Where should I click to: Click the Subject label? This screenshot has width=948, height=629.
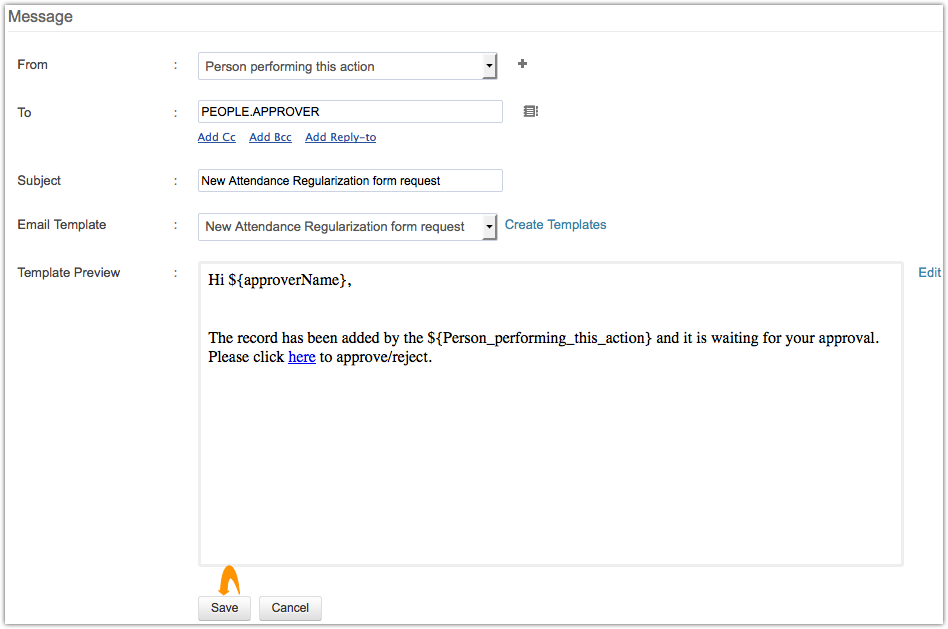click(x=39, y=181)
